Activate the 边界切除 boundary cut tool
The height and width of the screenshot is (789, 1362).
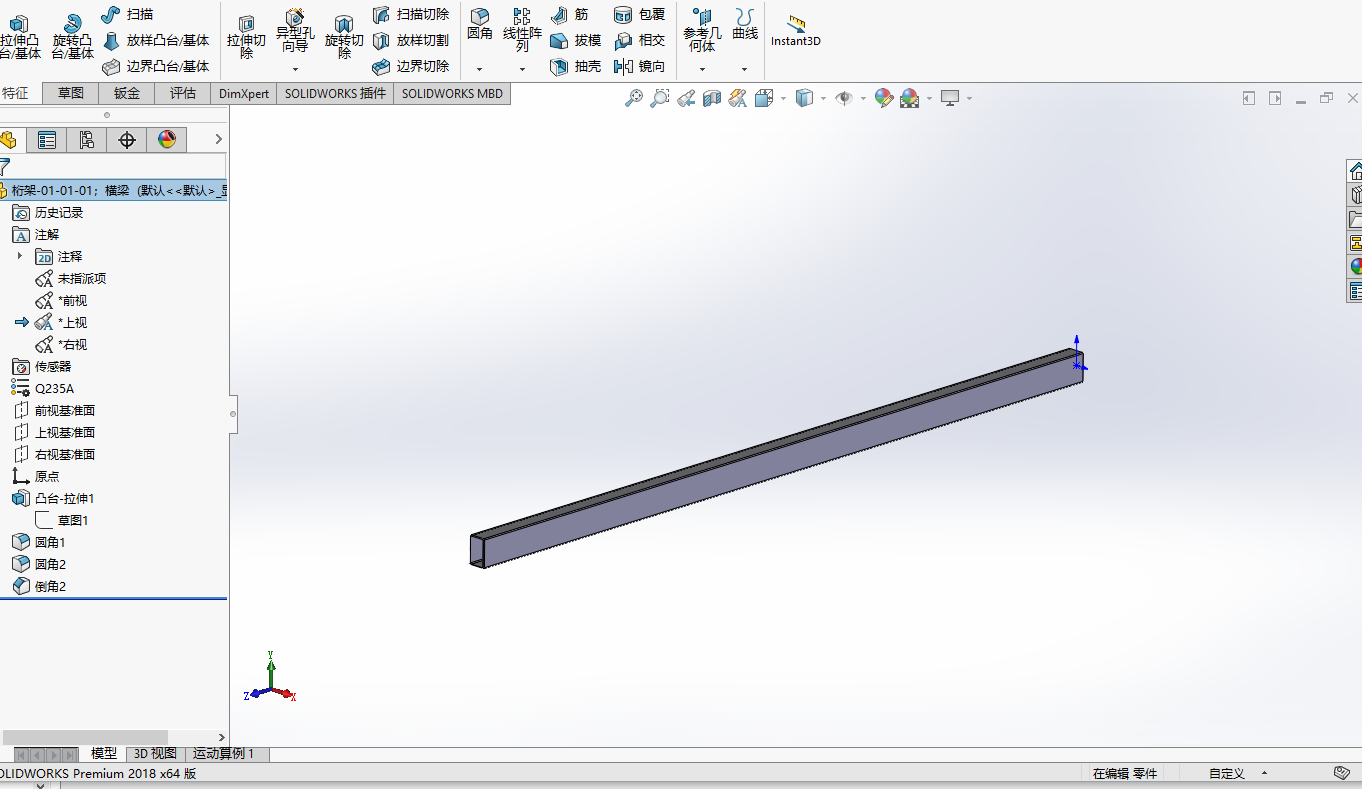point(411,66)
